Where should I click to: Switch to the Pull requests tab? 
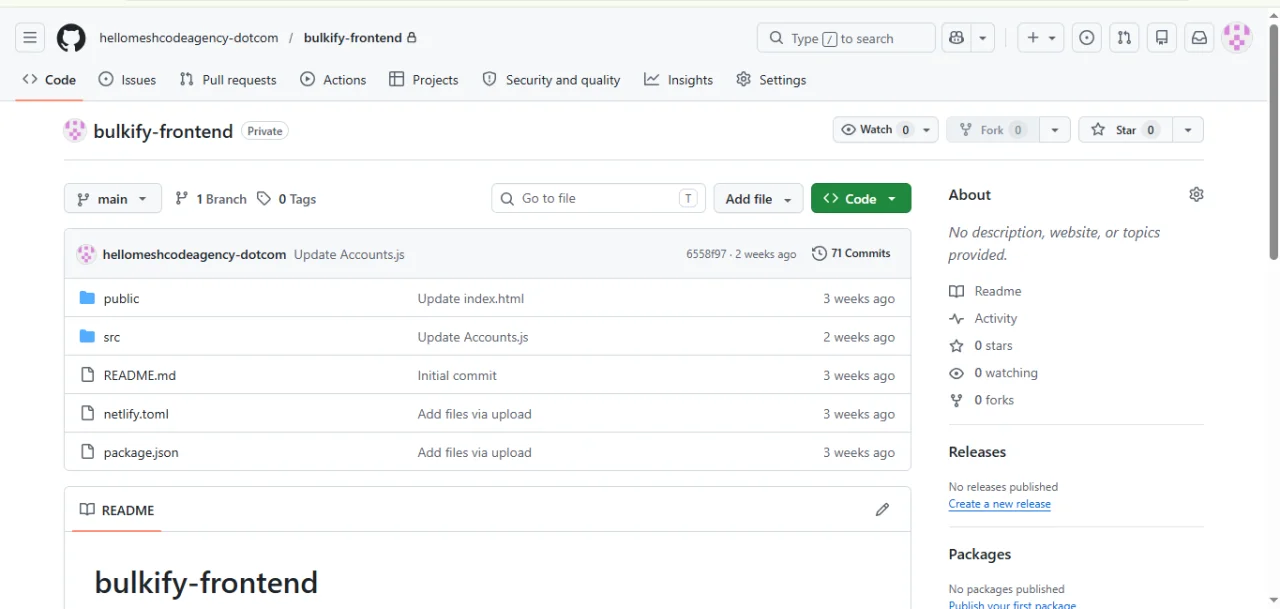(x=228, y=80)
